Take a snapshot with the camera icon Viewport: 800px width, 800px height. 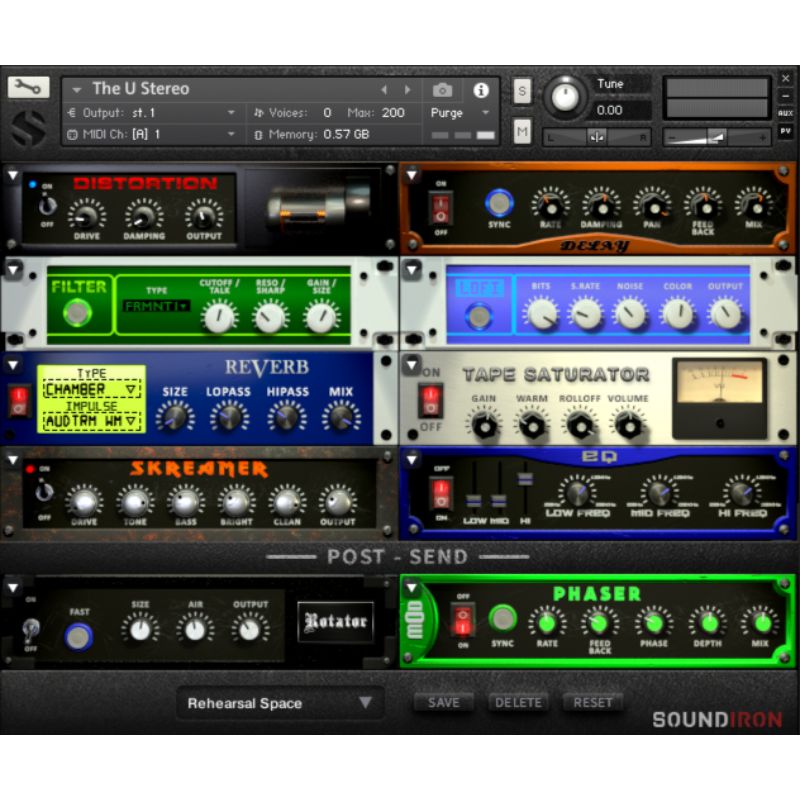pyautogui.click(x=442, y=90)
